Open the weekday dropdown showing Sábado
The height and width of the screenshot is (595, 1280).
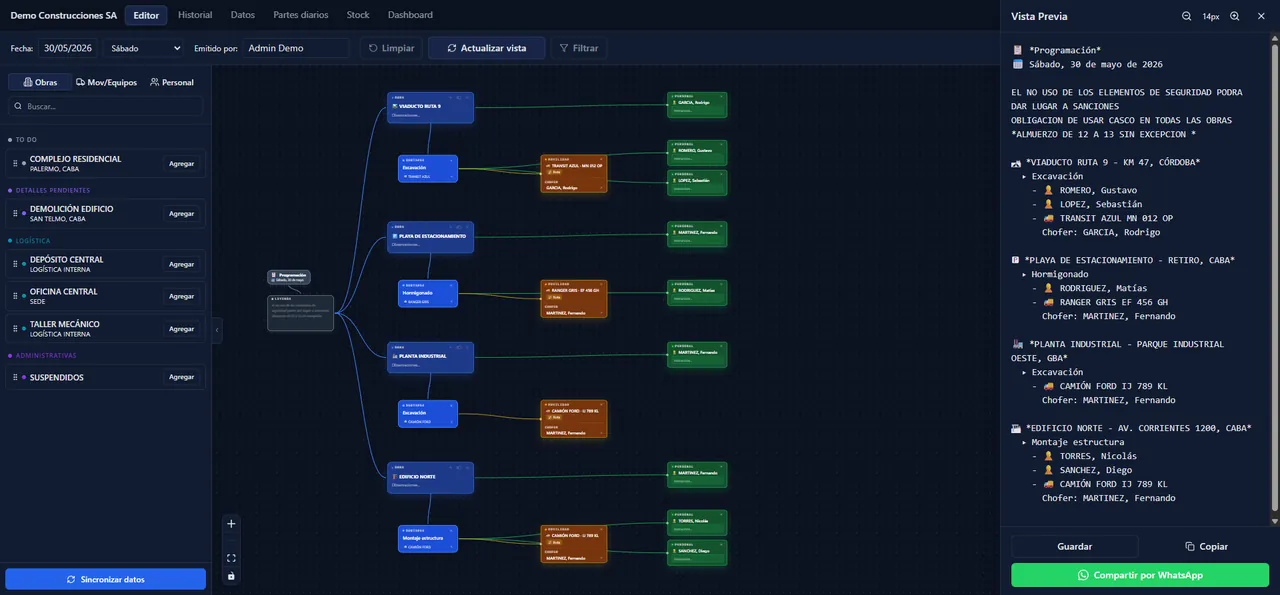point(146,48)
